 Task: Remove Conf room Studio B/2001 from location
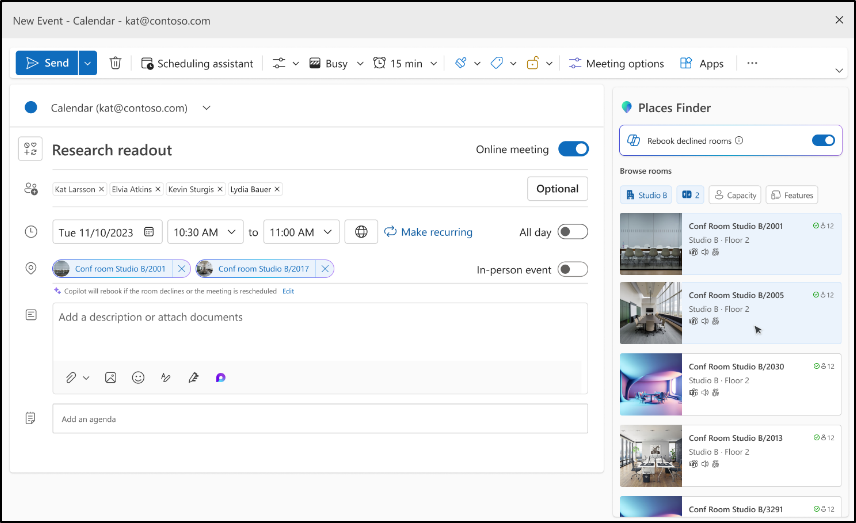[x=181, y=269]
